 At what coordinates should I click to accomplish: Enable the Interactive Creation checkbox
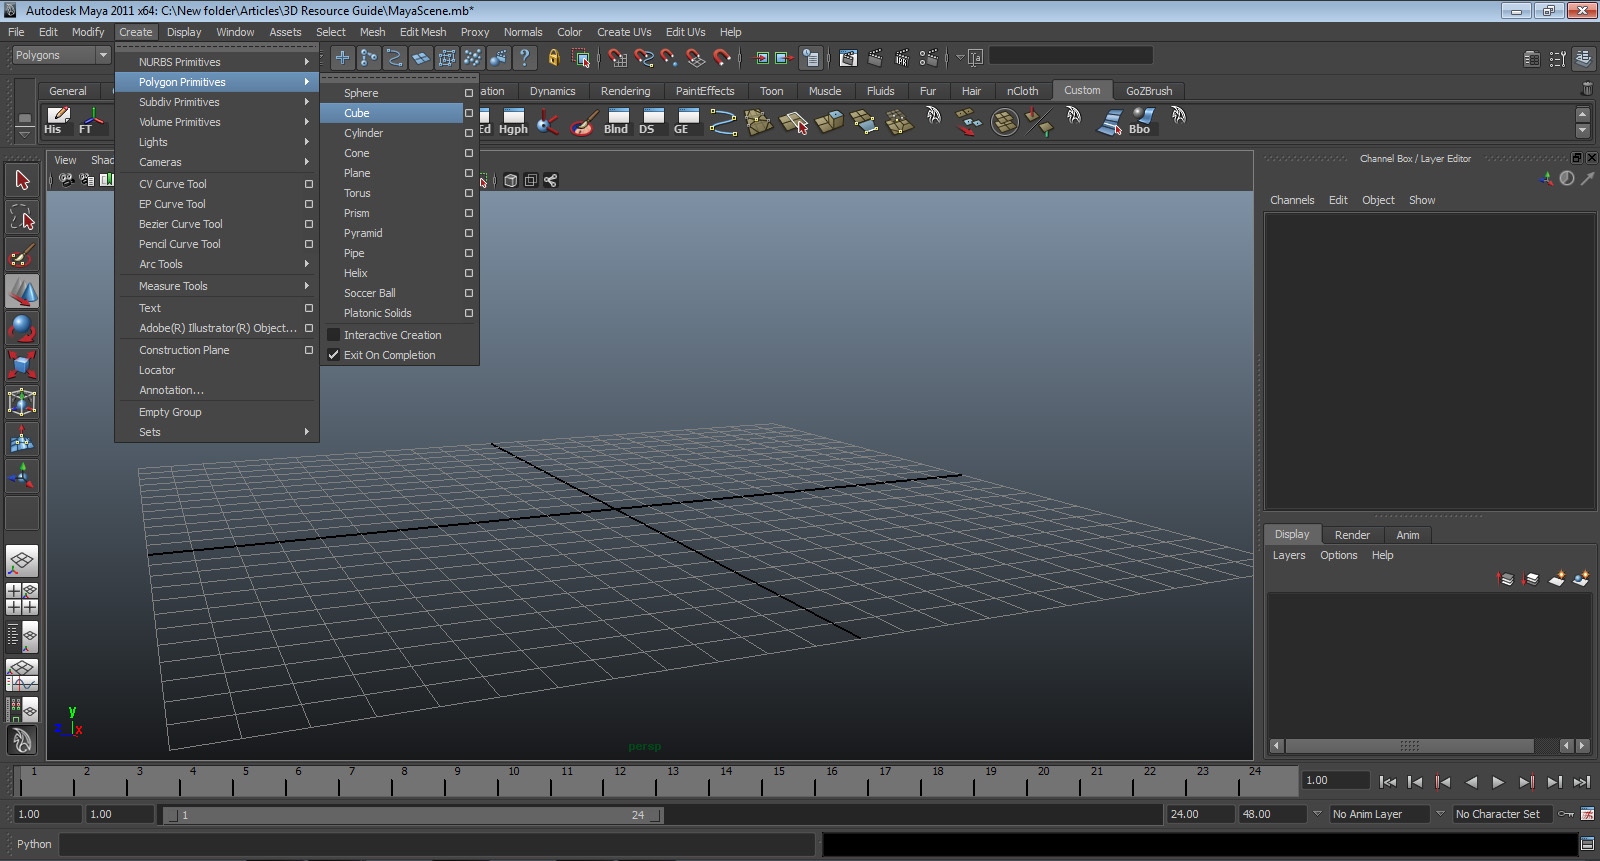[x=334, y=335]
